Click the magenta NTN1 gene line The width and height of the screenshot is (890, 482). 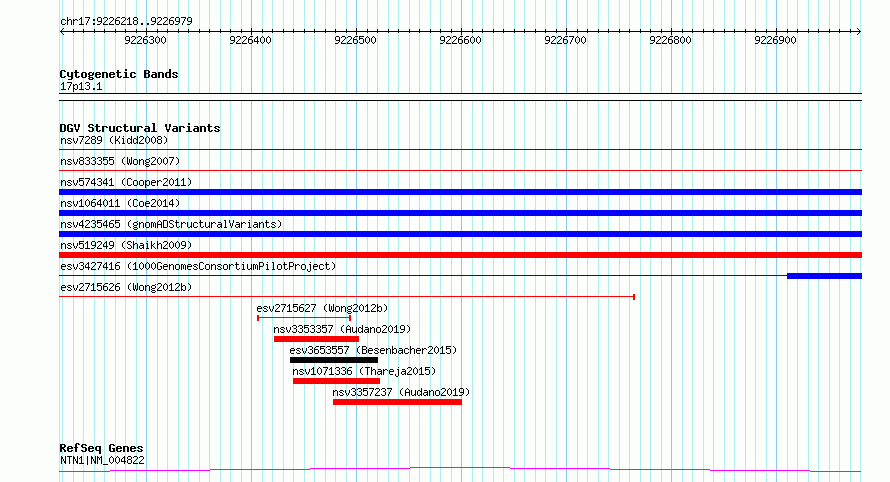[460, 469]
